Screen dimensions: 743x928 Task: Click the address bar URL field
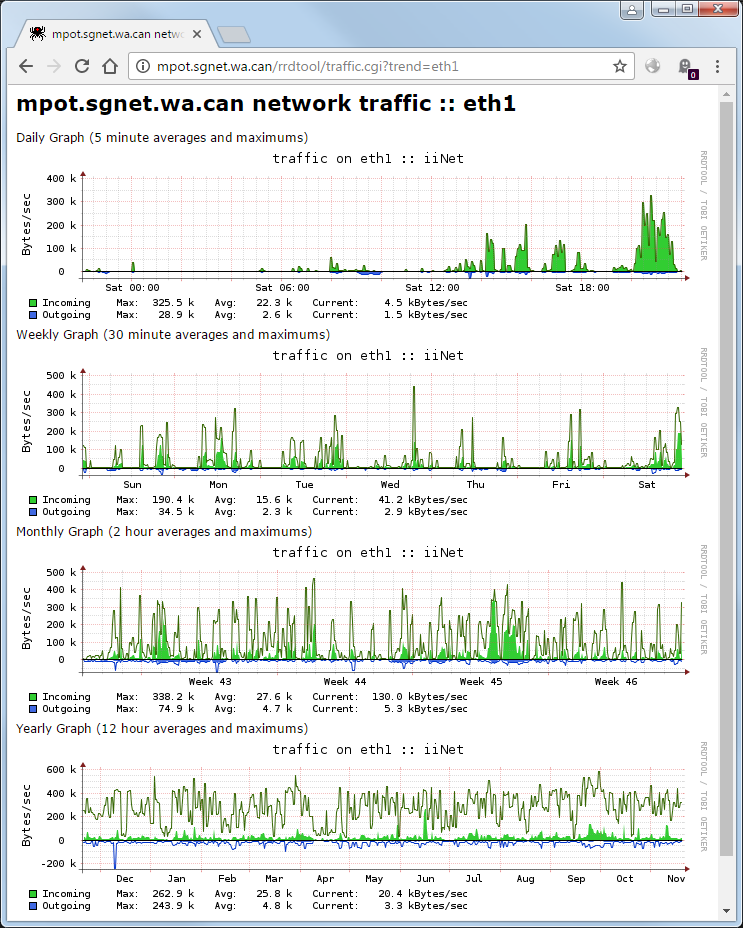381,66
